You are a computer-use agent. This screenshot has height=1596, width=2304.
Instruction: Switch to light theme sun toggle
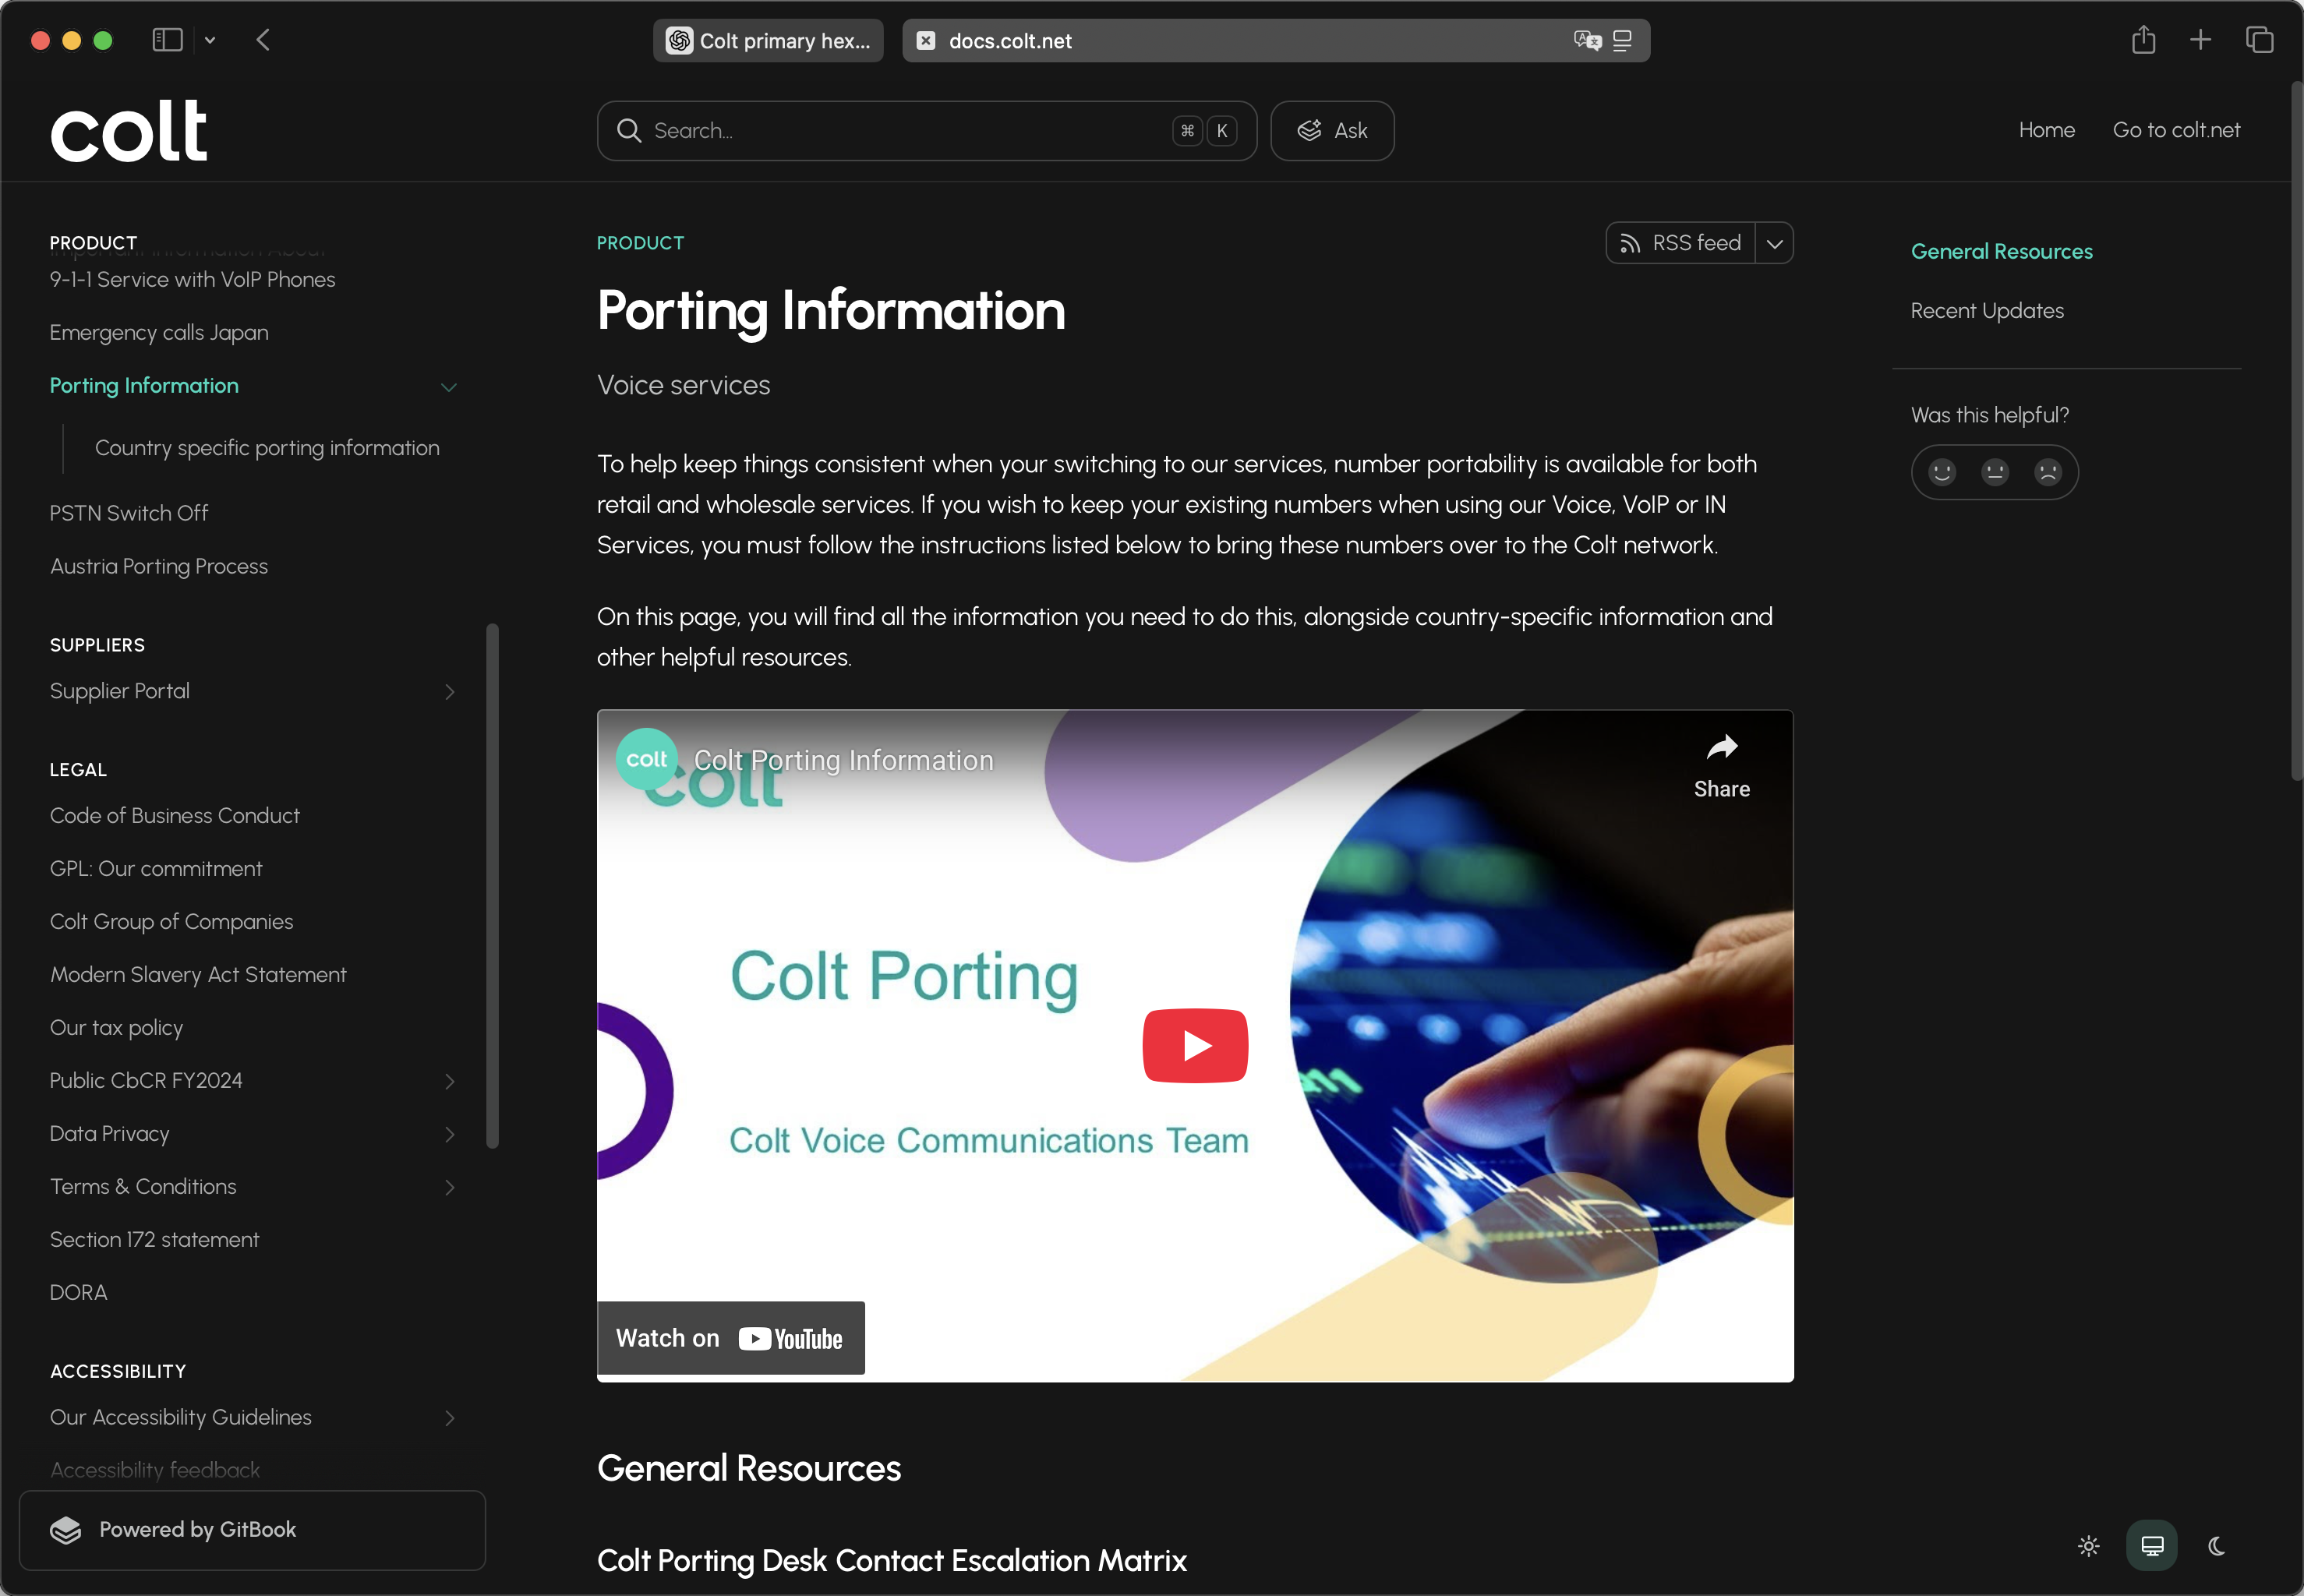tap(2088, 1546)
